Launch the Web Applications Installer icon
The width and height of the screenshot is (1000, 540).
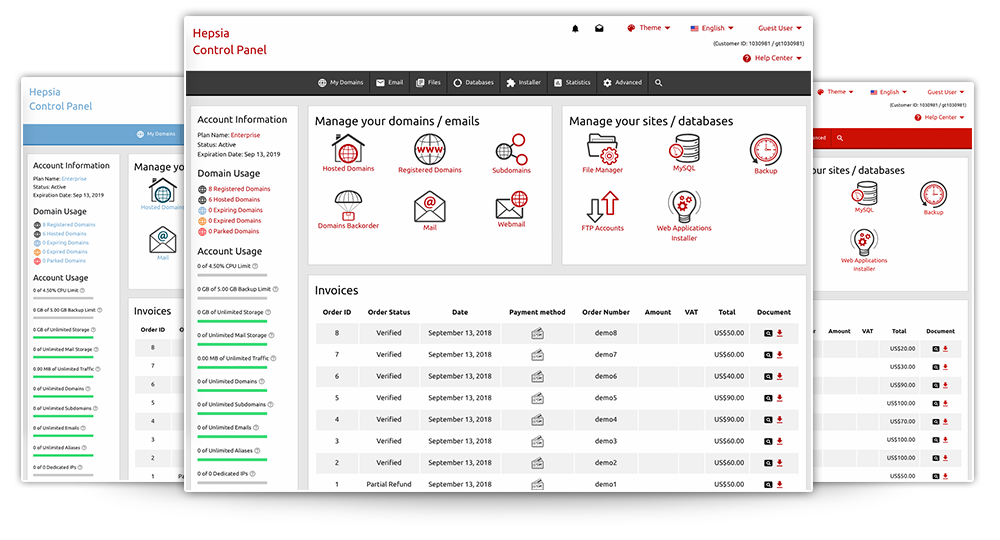tap(684, 207)
